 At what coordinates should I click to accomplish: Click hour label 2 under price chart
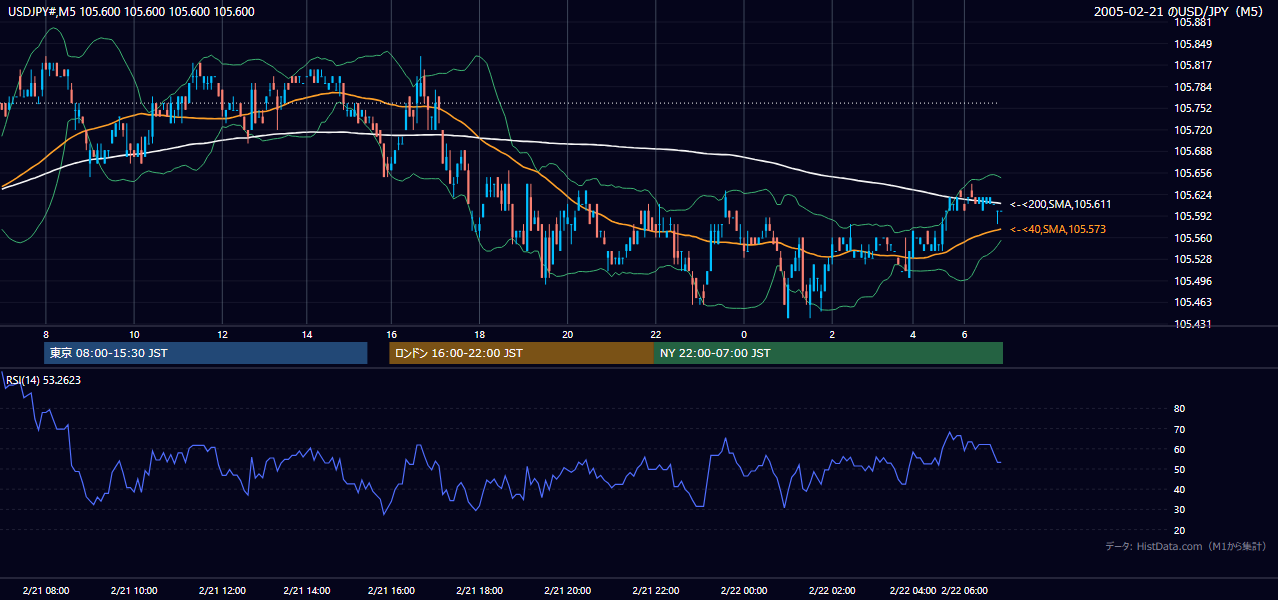tap(832, 334)
